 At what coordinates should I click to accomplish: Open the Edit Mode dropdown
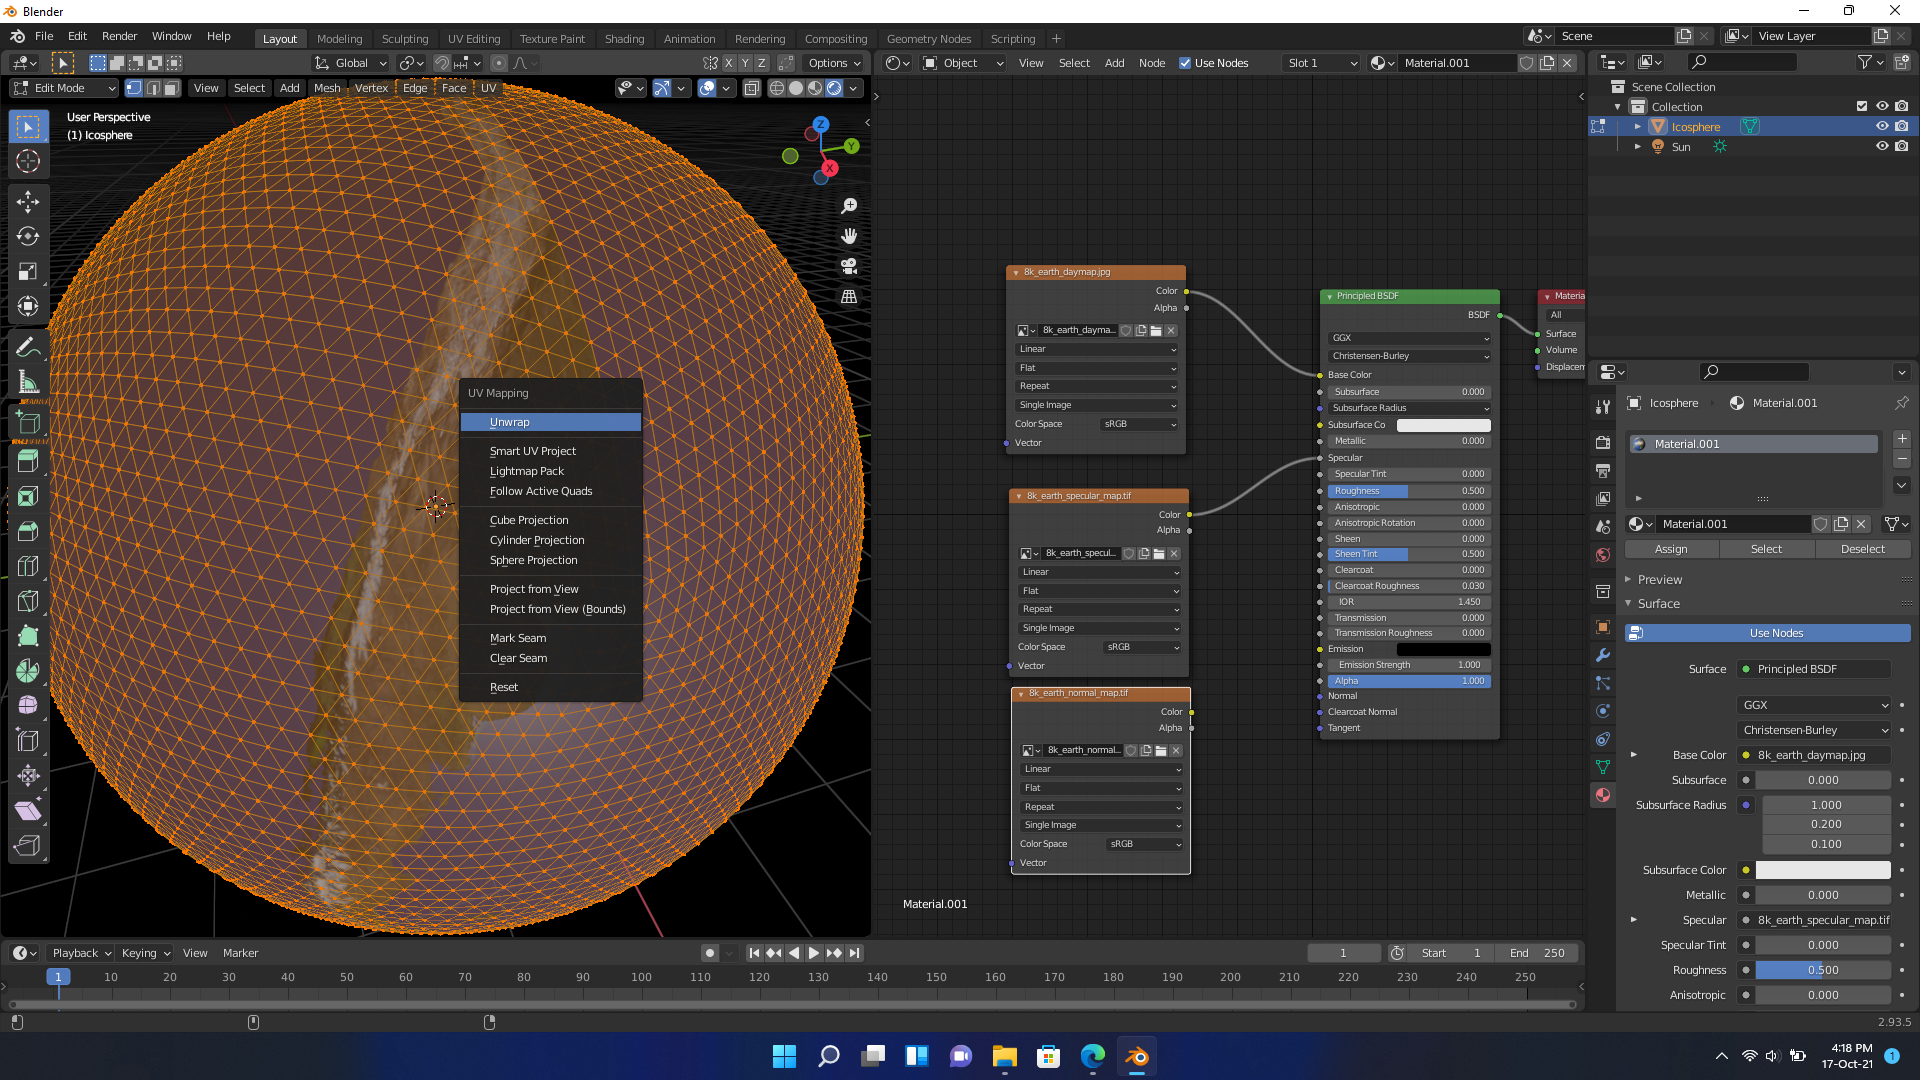[64, 88]
